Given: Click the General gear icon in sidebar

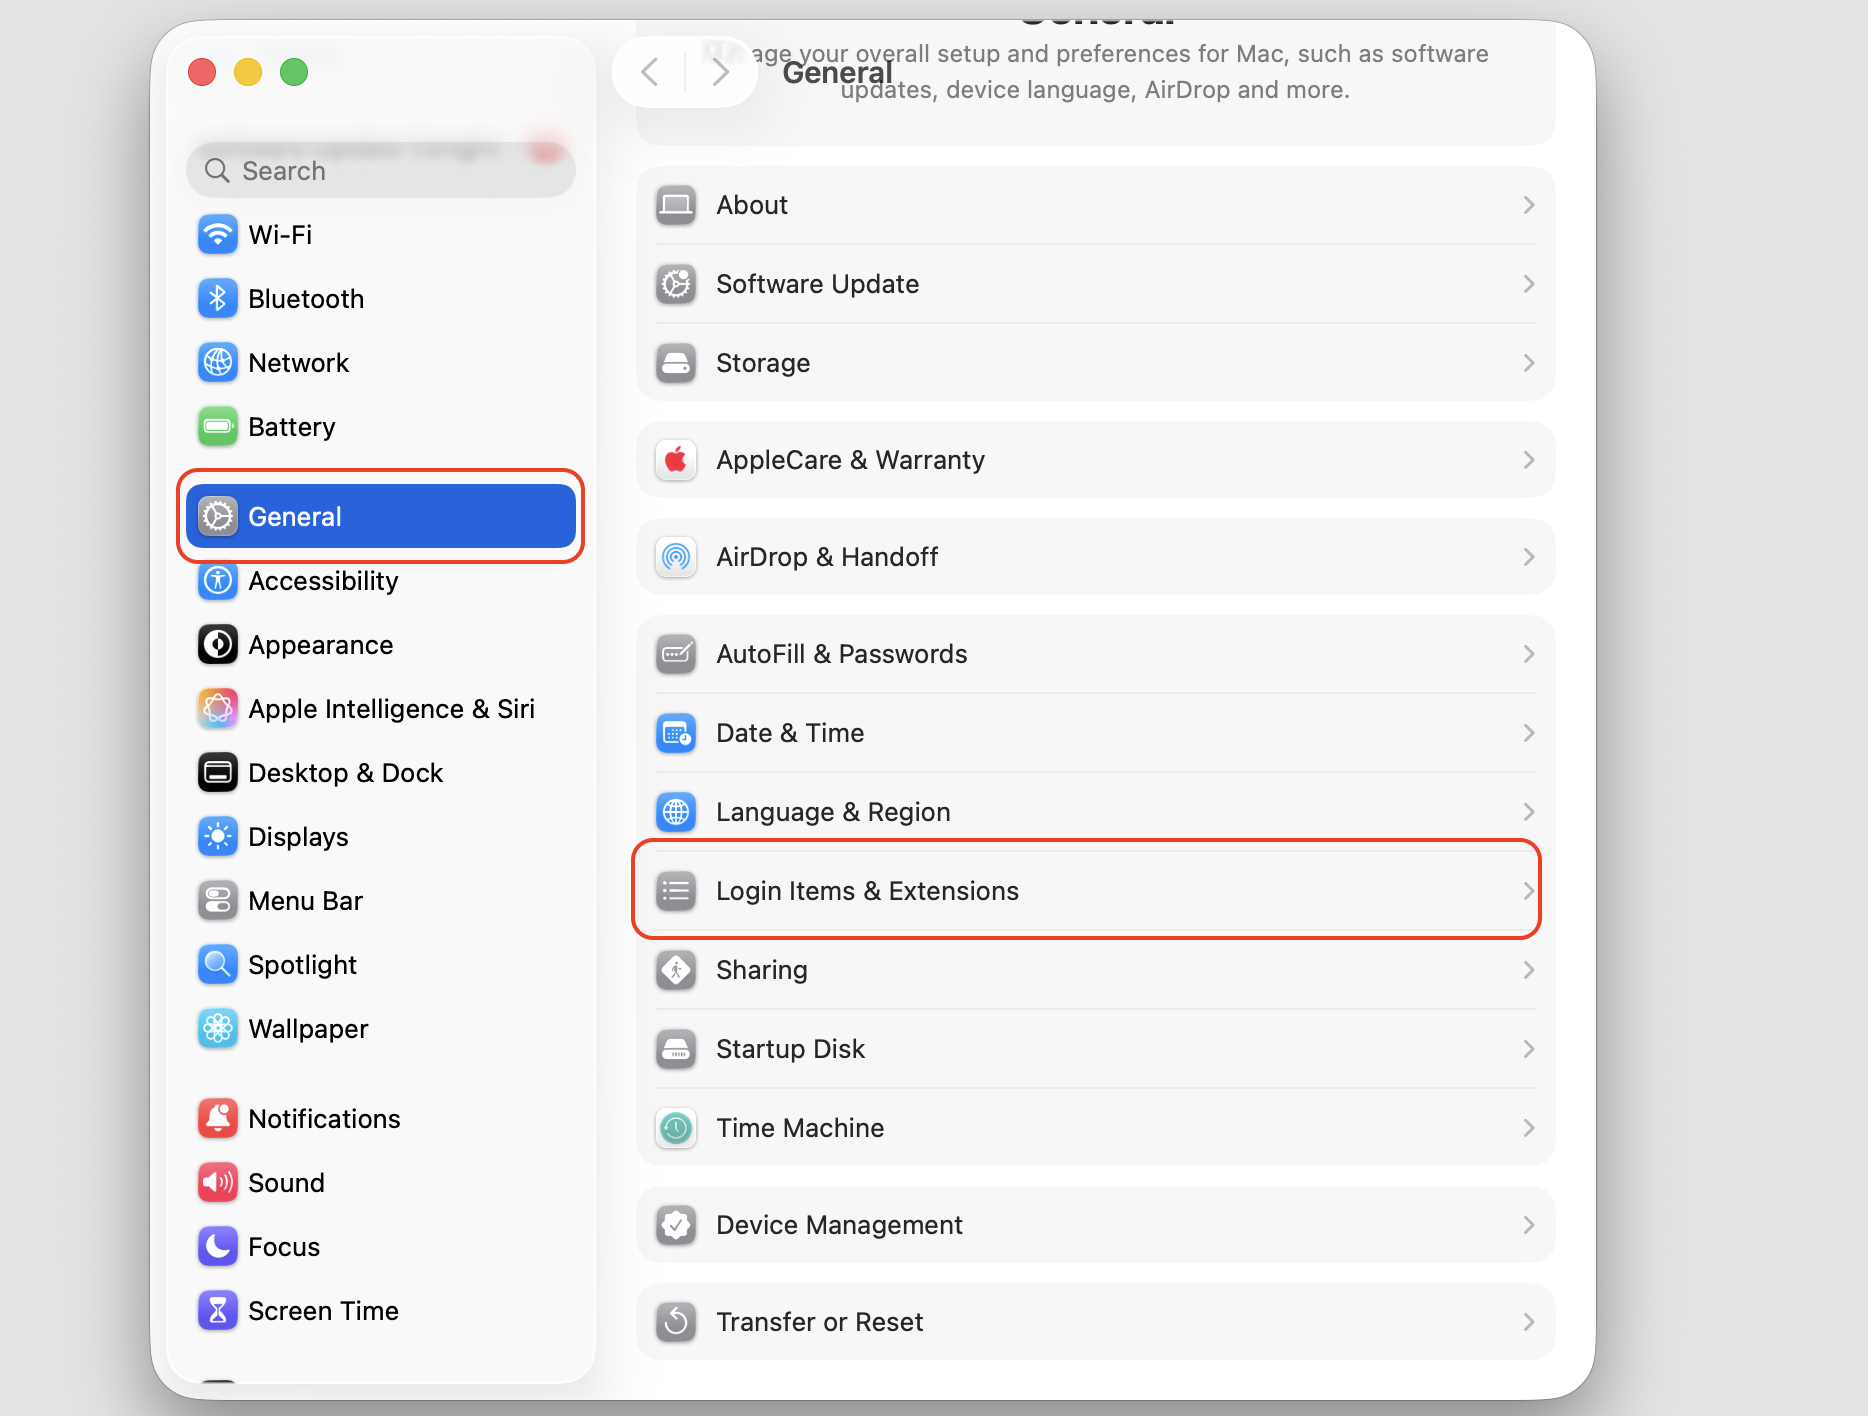Looking at the screenshot, I should tap(218, 517).
